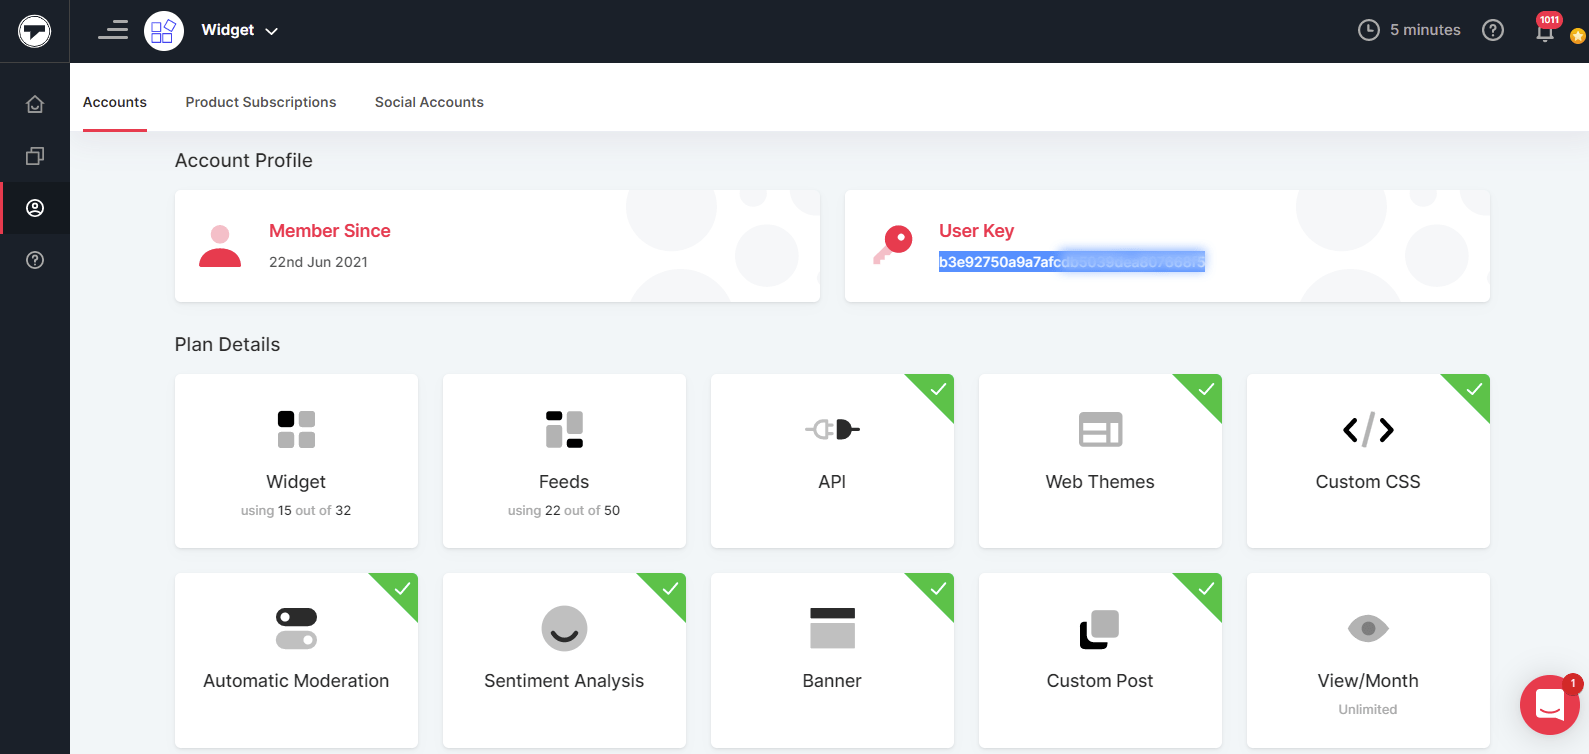Open the help icon in left sidebar

(35, 260)
